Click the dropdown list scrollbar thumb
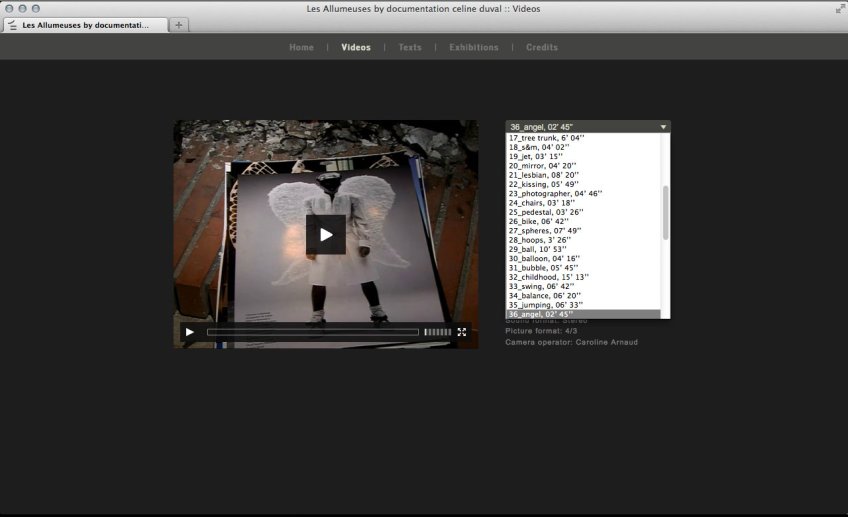The width and height of the screenshot is (848, 517). click(665, 213)
